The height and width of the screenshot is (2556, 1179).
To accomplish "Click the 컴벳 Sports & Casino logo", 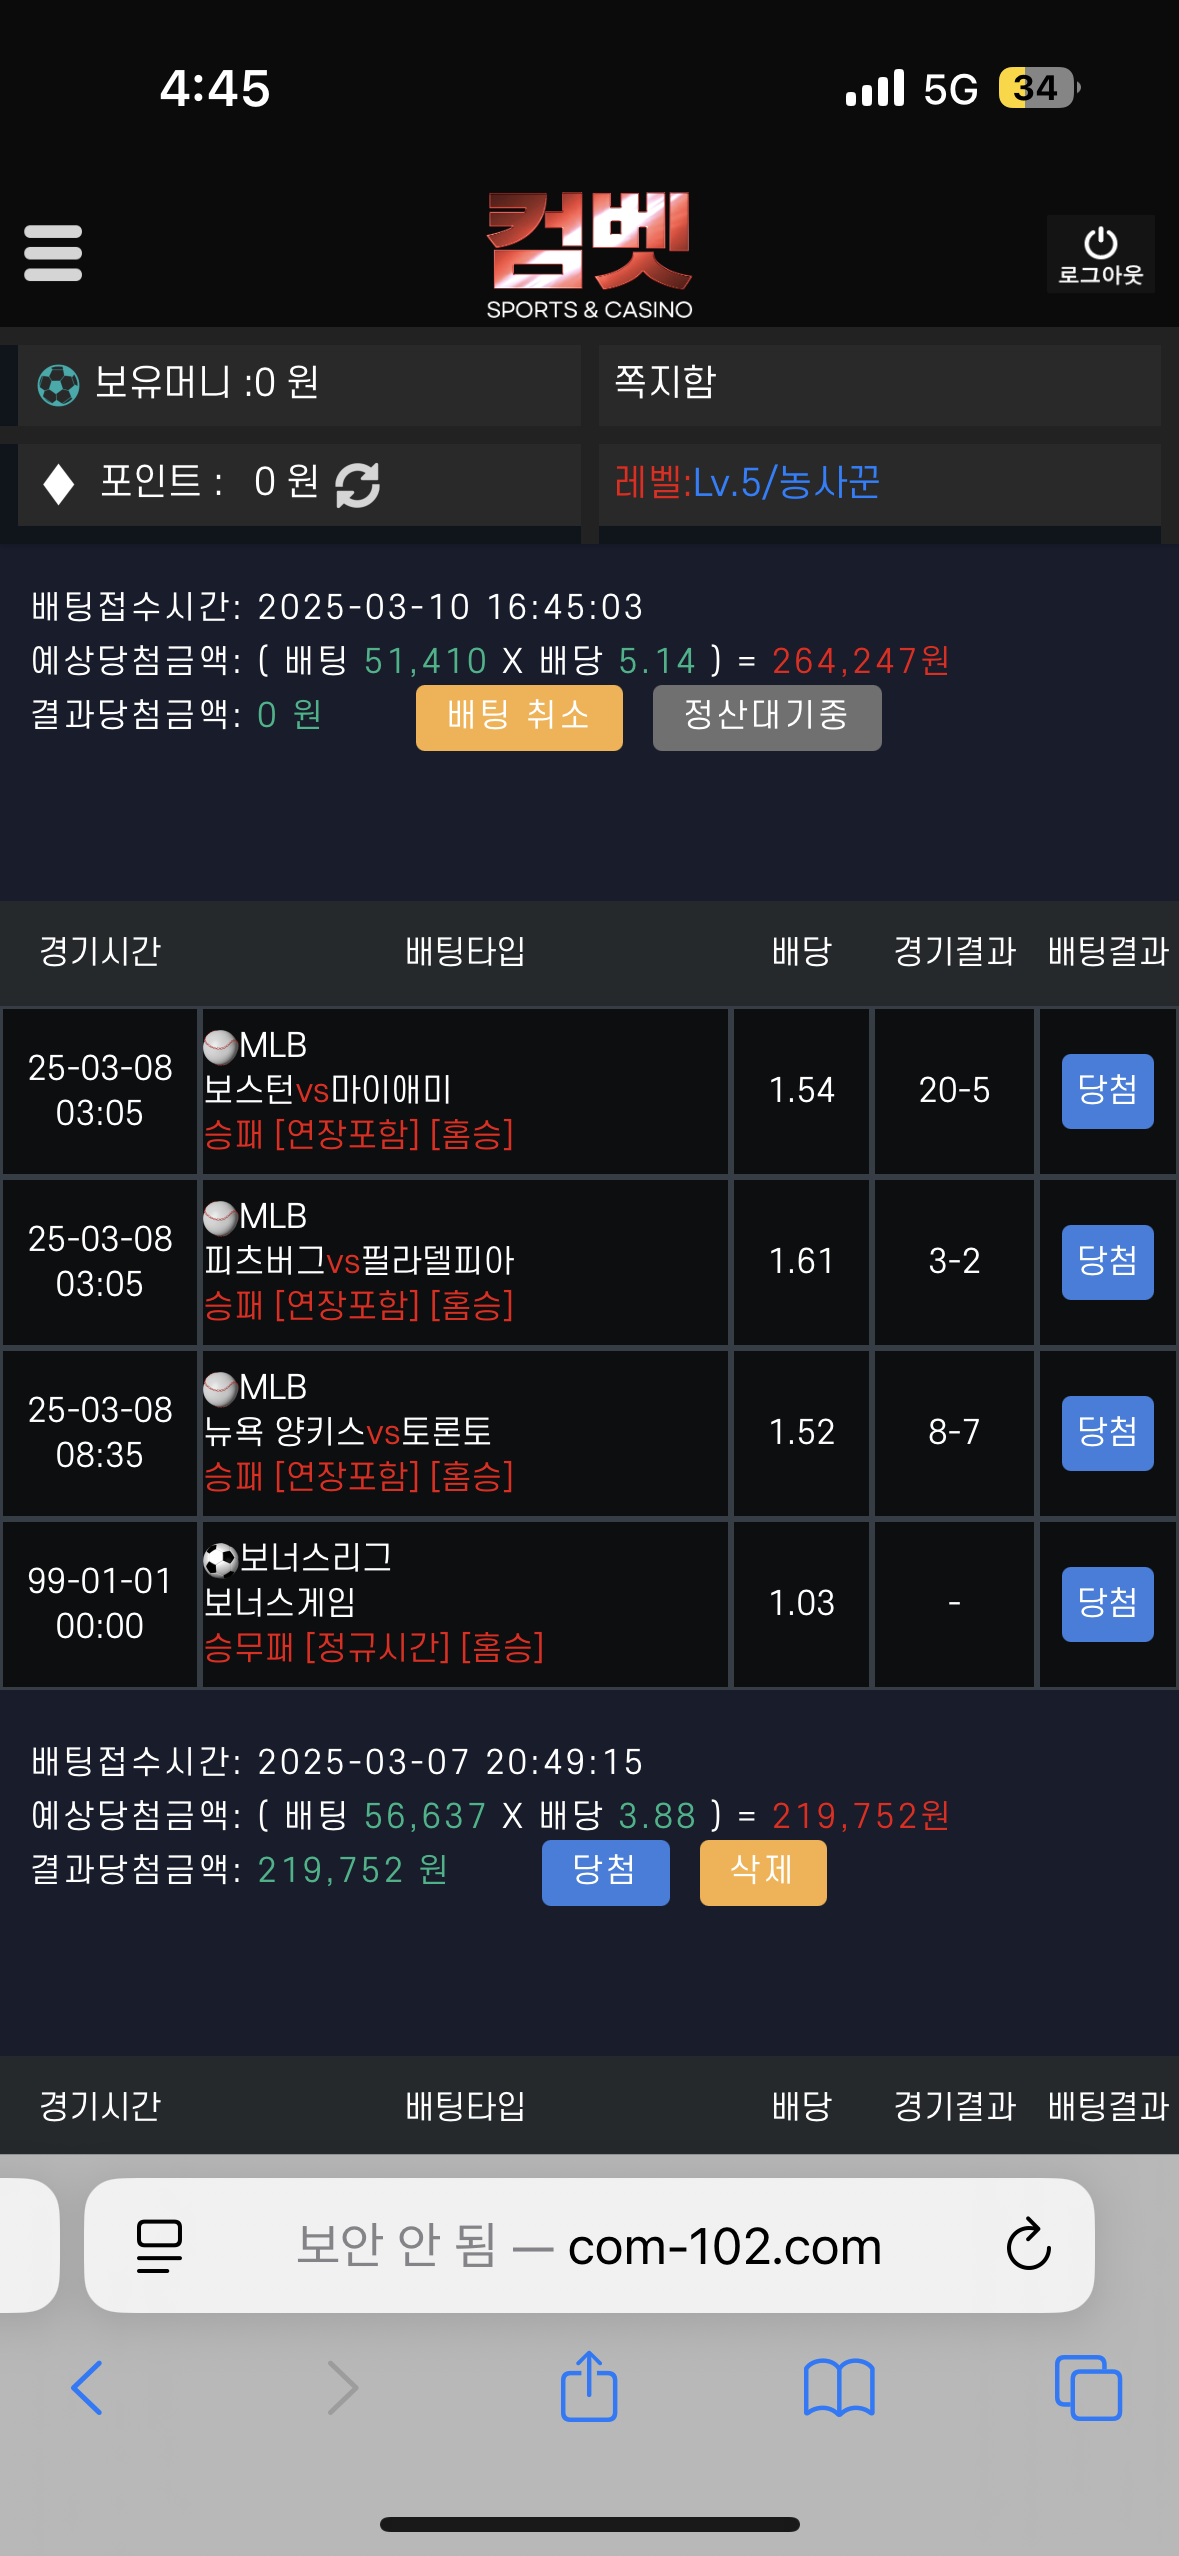I will click(589, 255).
